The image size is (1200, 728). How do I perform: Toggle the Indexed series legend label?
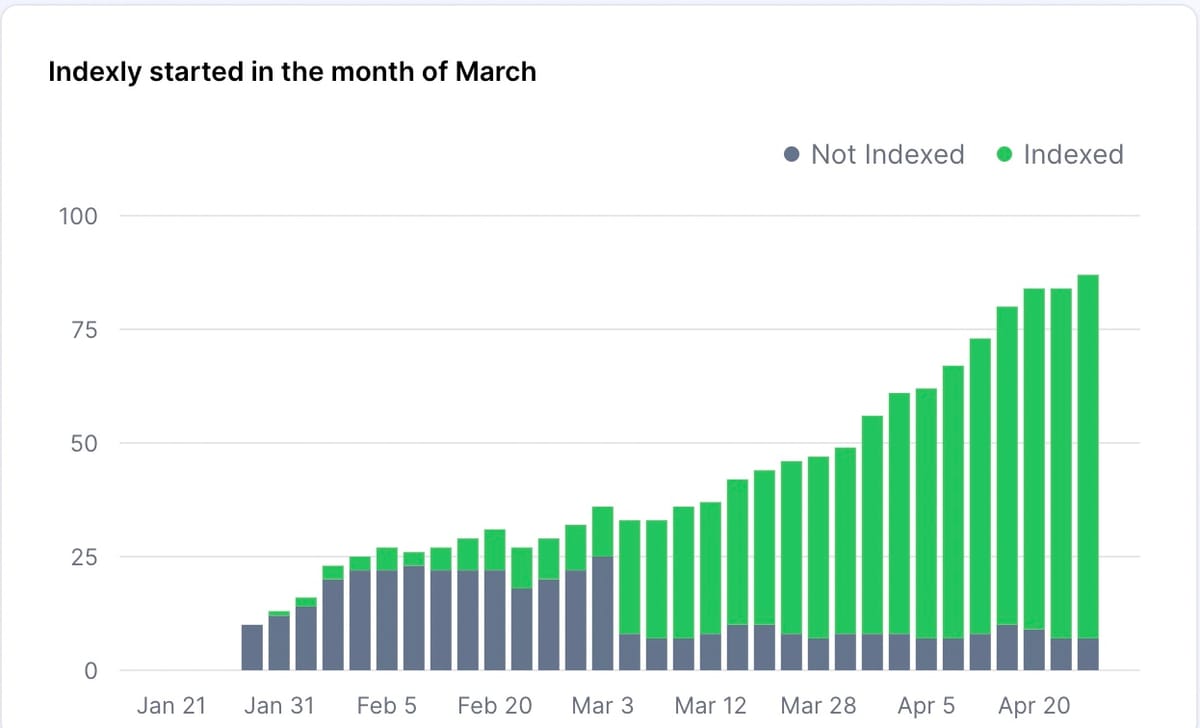click(x=1073, y=155)
